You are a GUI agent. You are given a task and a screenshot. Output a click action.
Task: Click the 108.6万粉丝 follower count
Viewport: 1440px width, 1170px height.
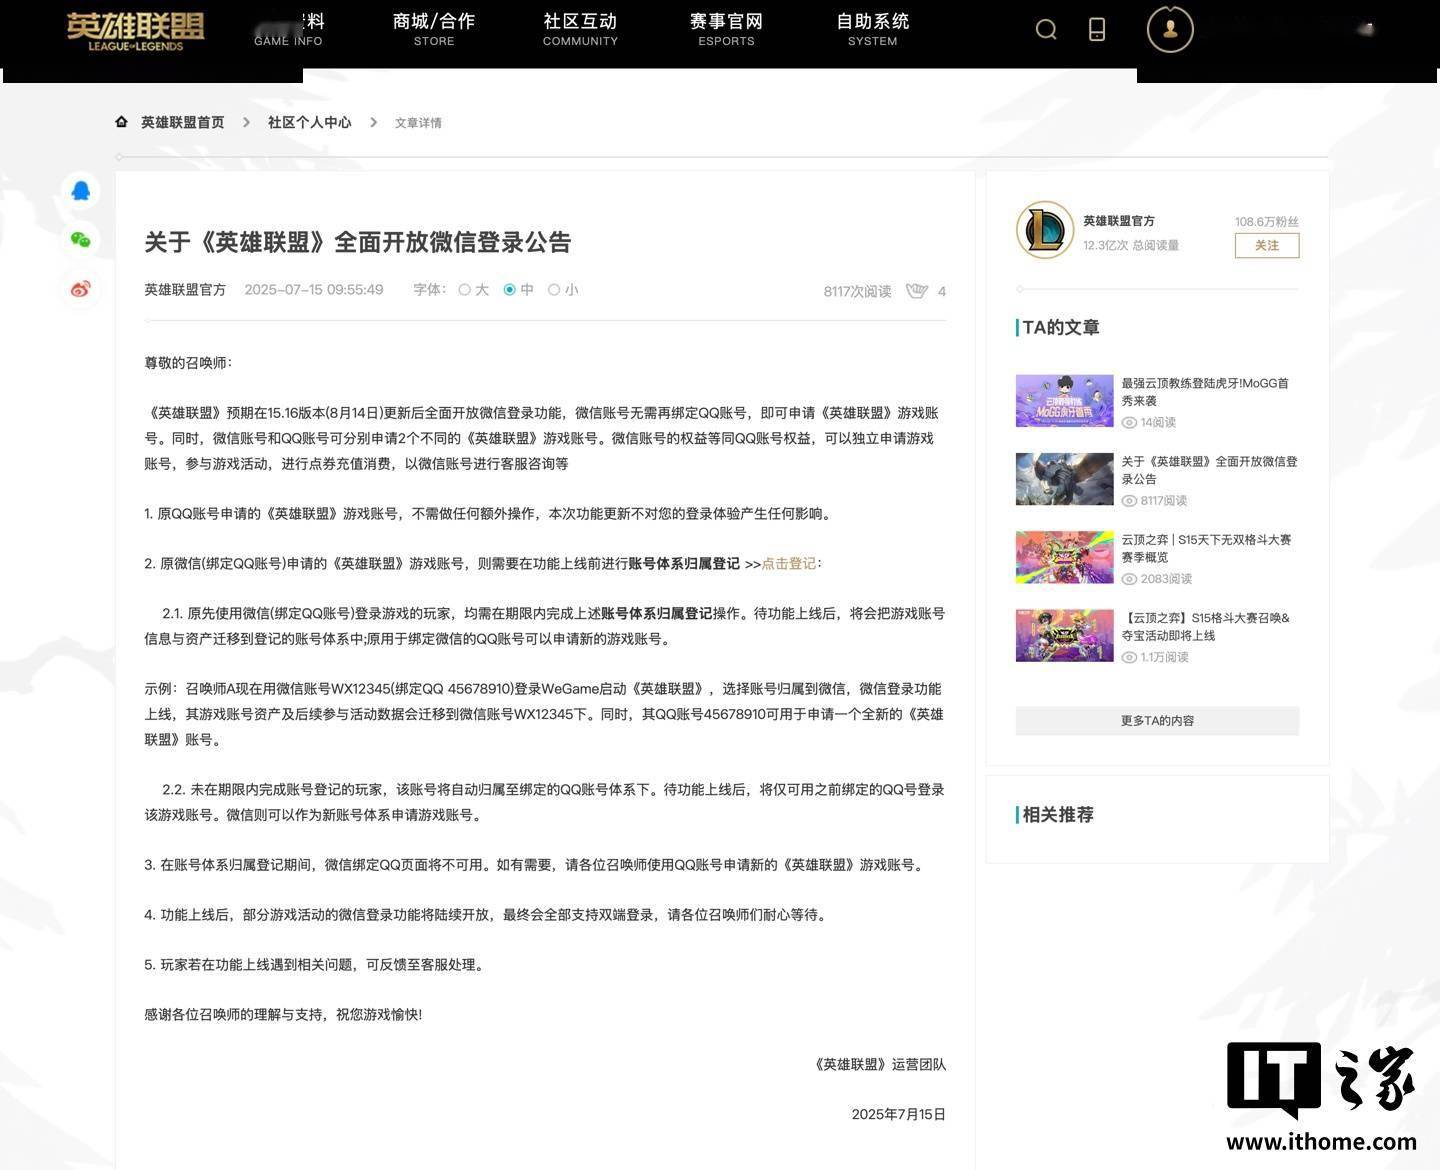coord(1267,222)
